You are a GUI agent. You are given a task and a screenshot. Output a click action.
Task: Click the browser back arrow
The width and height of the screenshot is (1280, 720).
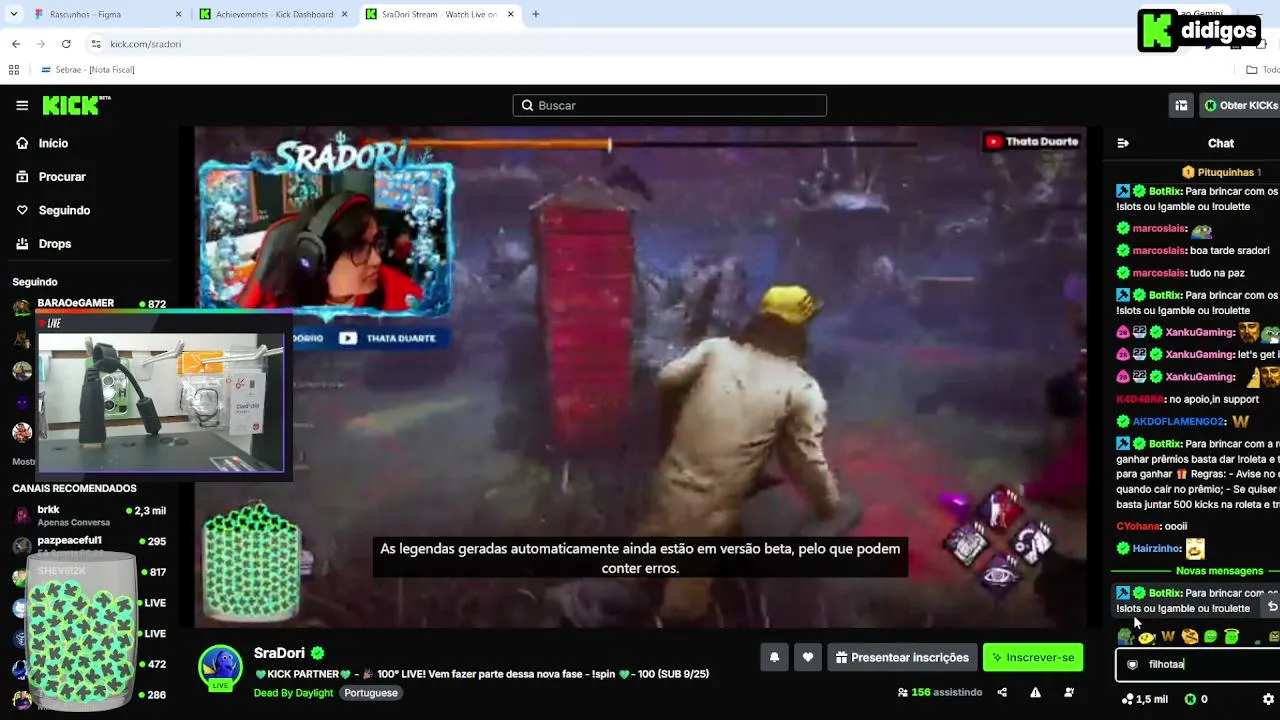click(x=16, y=44)
